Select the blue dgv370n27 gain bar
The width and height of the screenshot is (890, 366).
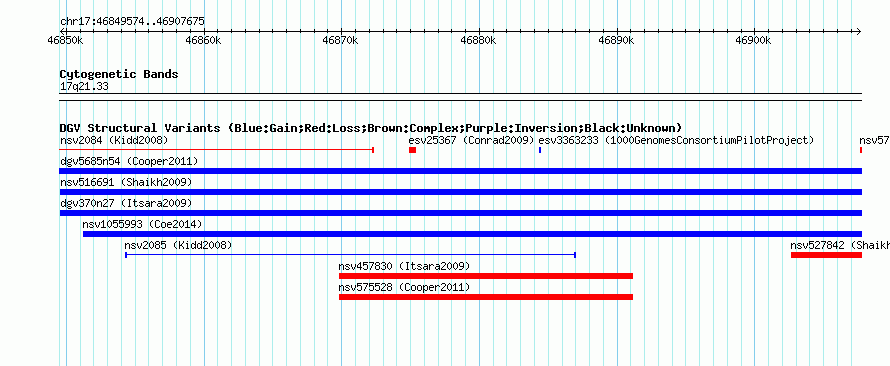(461, 213)
